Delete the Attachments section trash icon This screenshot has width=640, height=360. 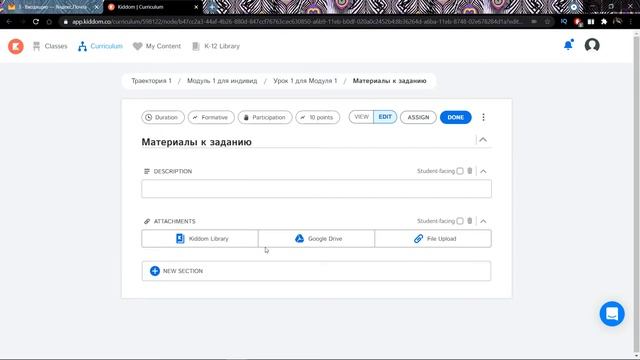[470, 221]
